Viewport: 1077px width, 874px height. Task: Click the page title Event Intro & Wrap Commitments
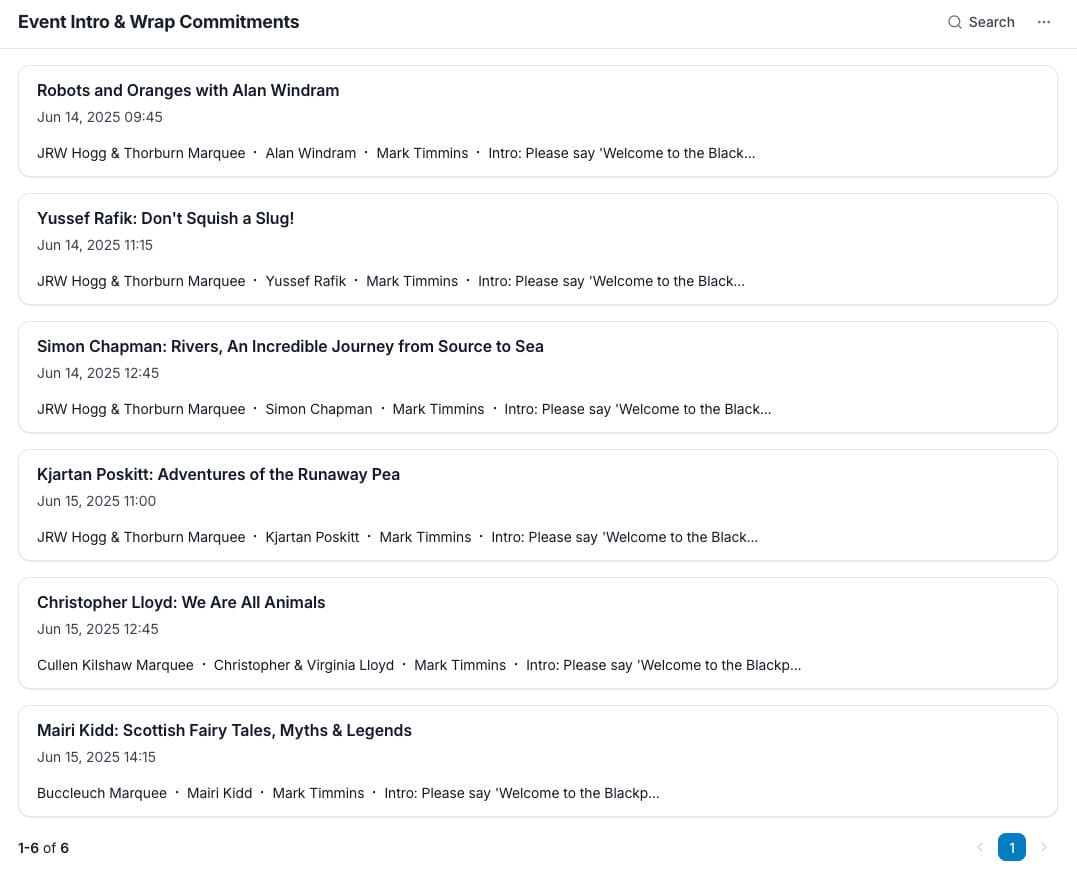(158, 22)
